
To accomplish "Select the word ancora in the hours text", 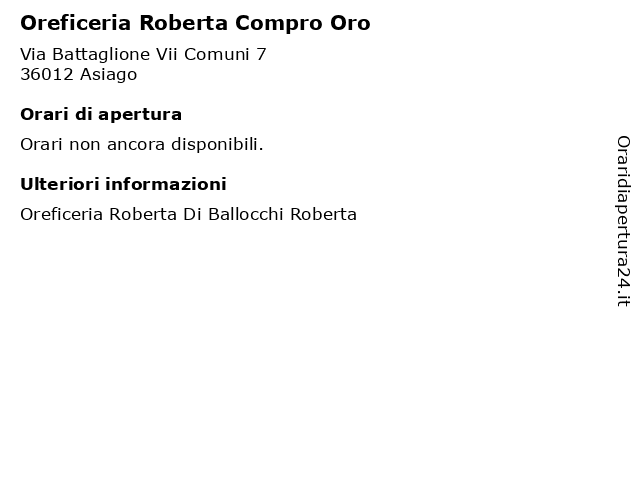I will click(x=136, y=144).
